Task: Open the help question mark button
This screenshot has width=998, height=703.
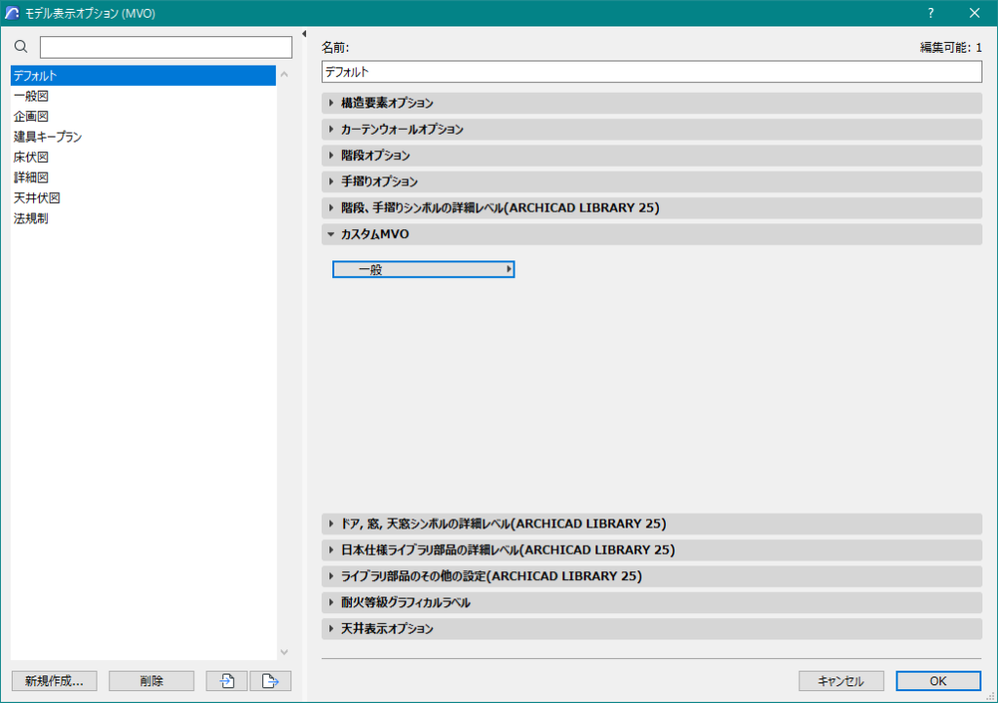Action: point(931,13)
